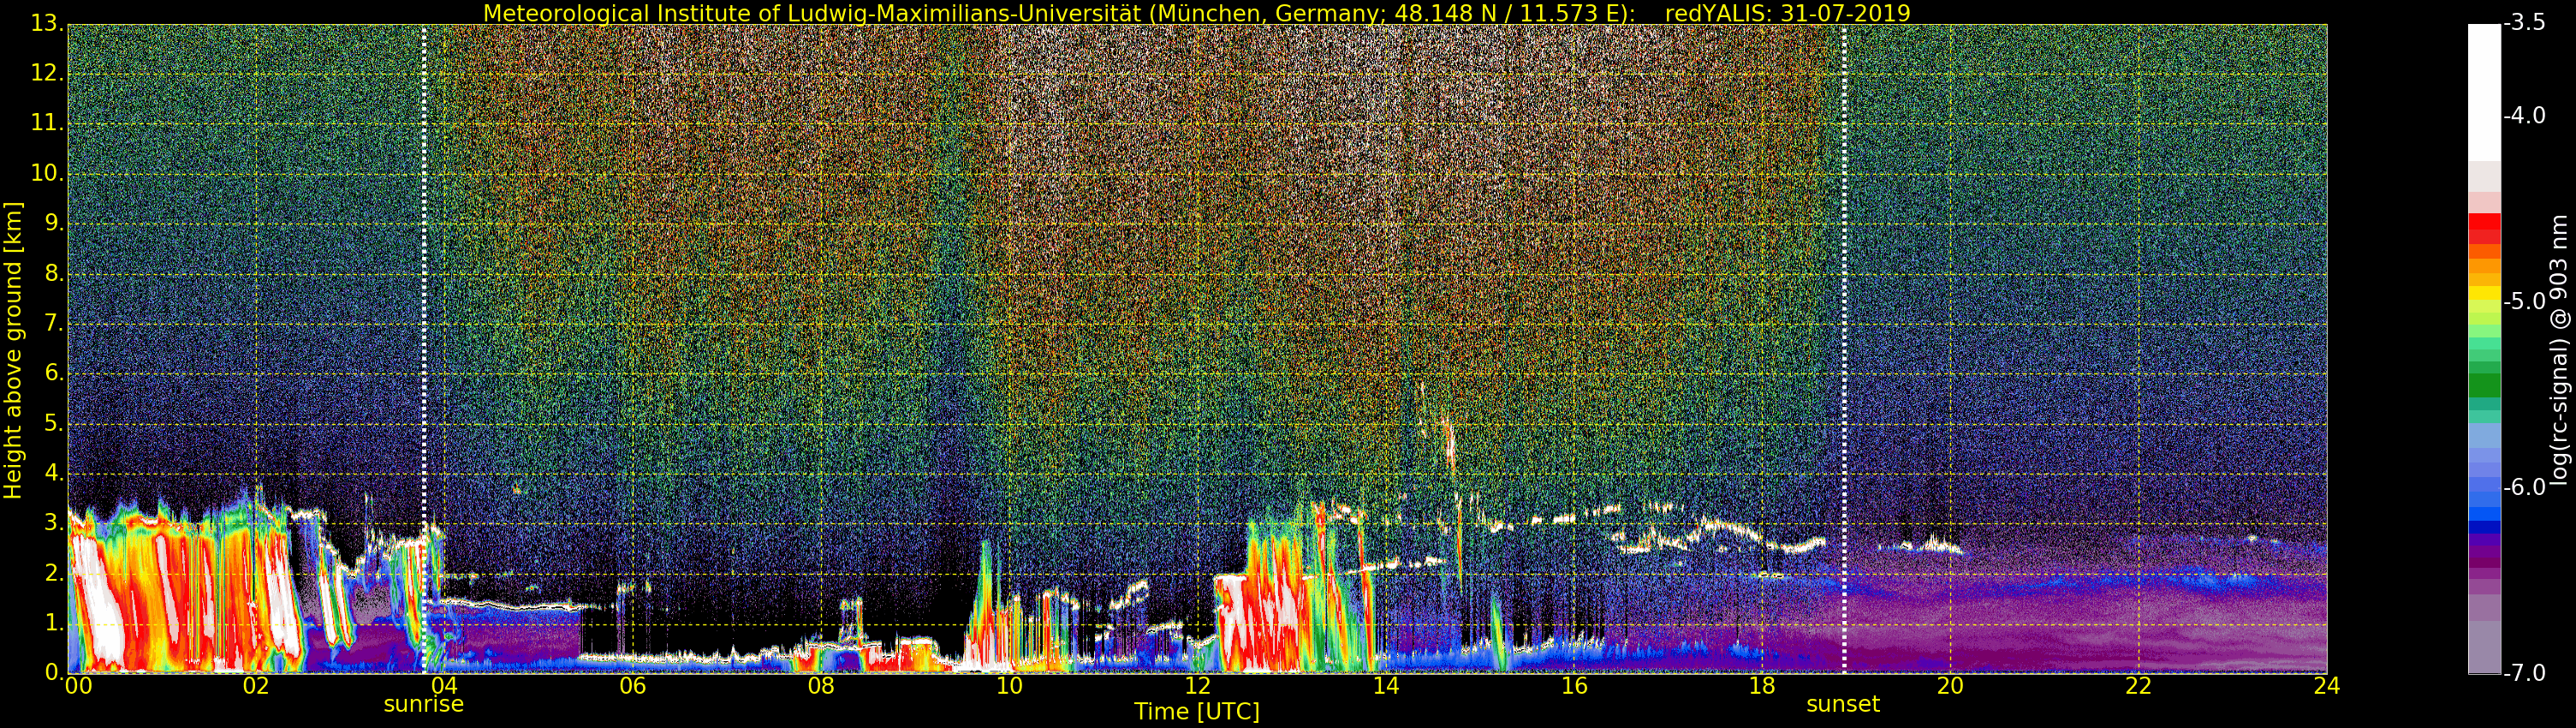The image size is (2576, 728).
Task: Click the "20" time axis tick label
Action: point(1950,686)
